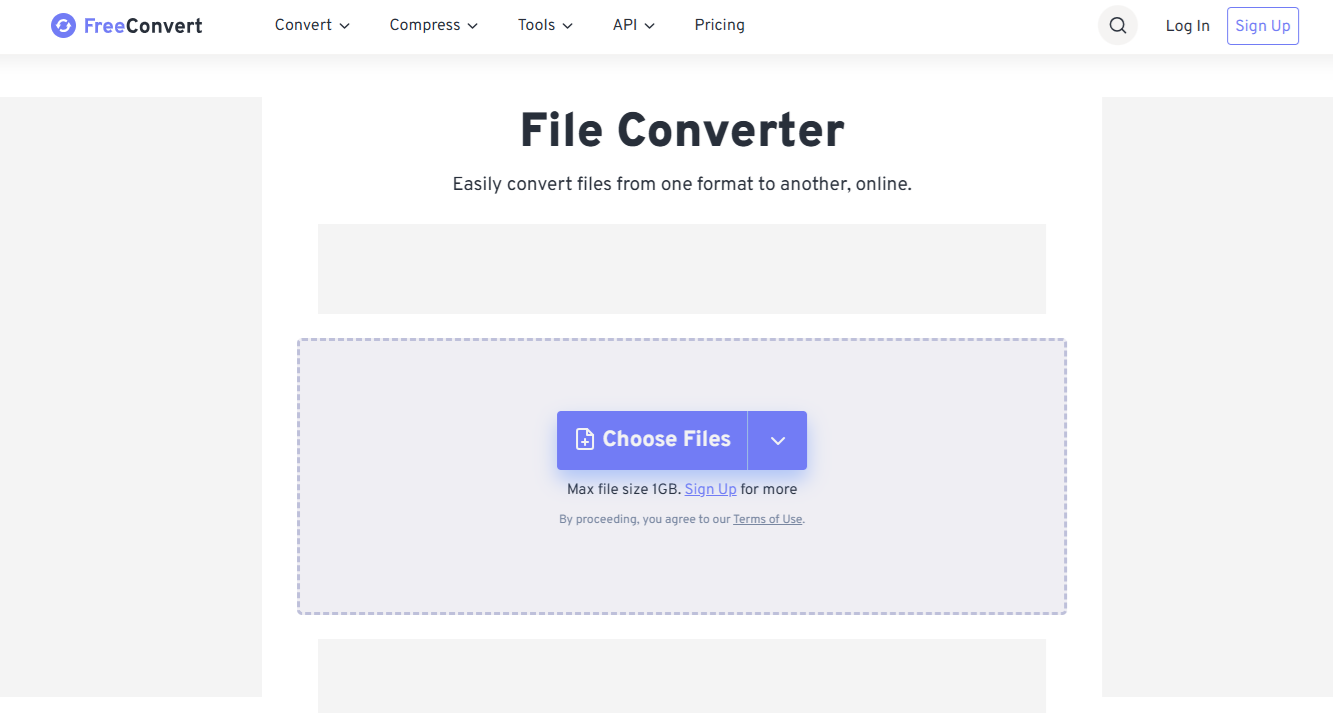Image resolution: width=1333 pixels, height=713 pixels.
Task: Click the FreeConvert circular arrows logo icon
Action: click(x=63, y=26)
